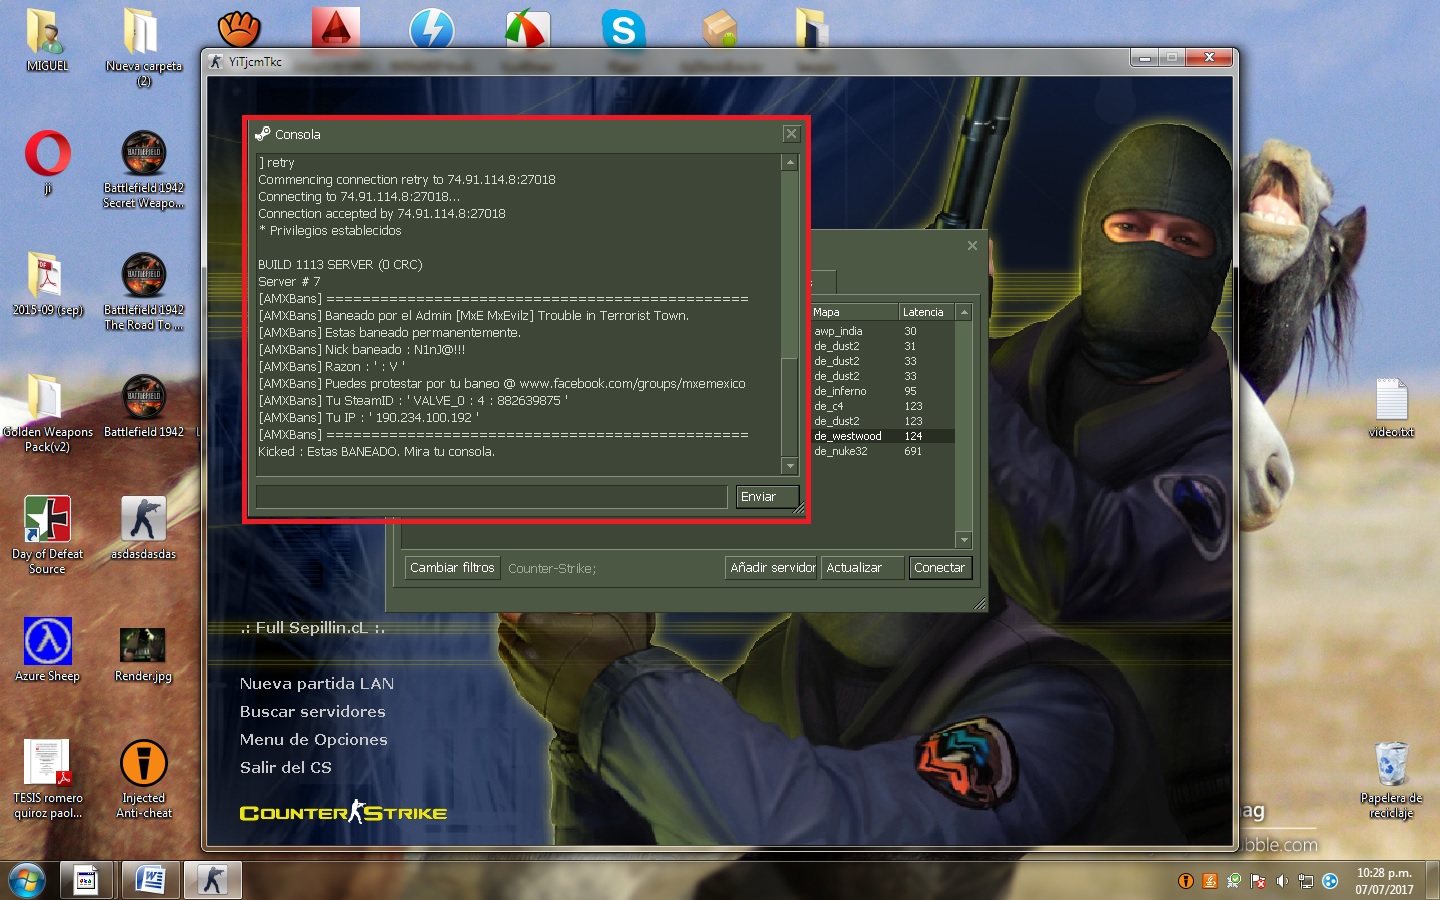1440x900 pixels.
Task: Open the Android package box icon
Action: pyautogui.click(x=719, y=28)
